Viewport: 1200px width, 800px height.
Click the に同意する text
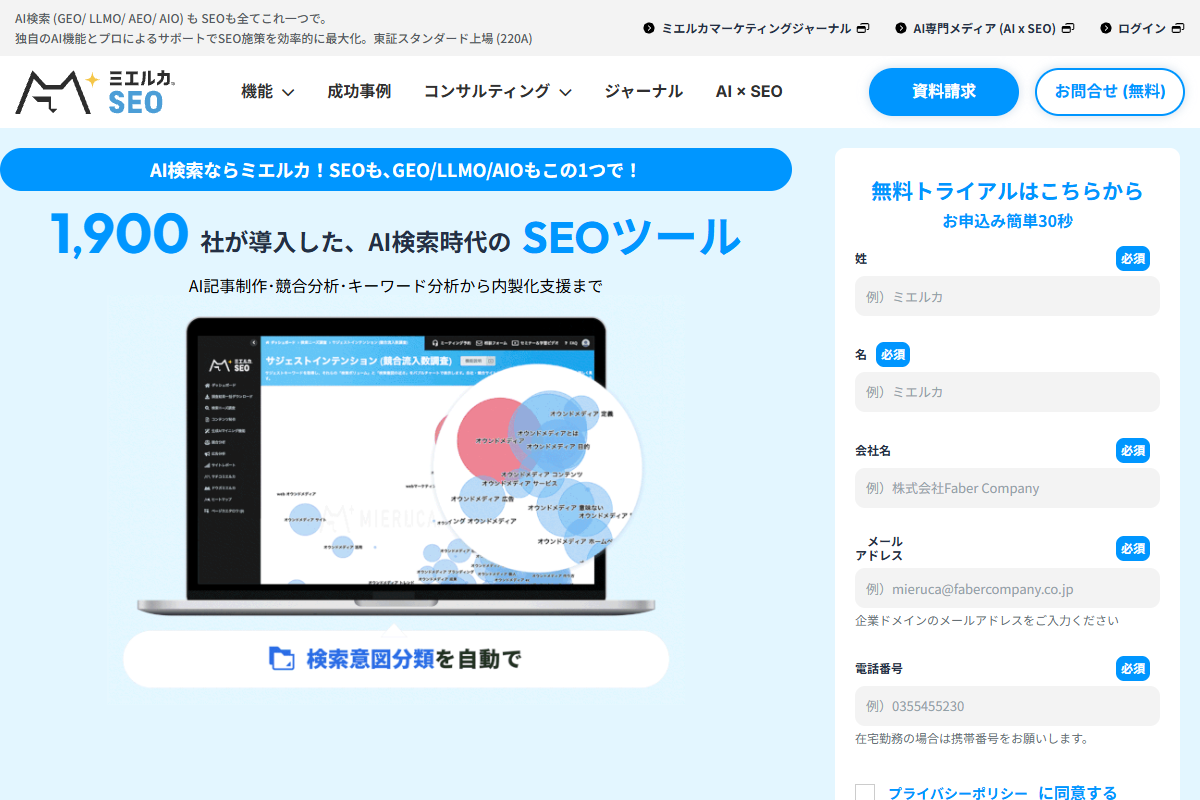(1078, 793)
